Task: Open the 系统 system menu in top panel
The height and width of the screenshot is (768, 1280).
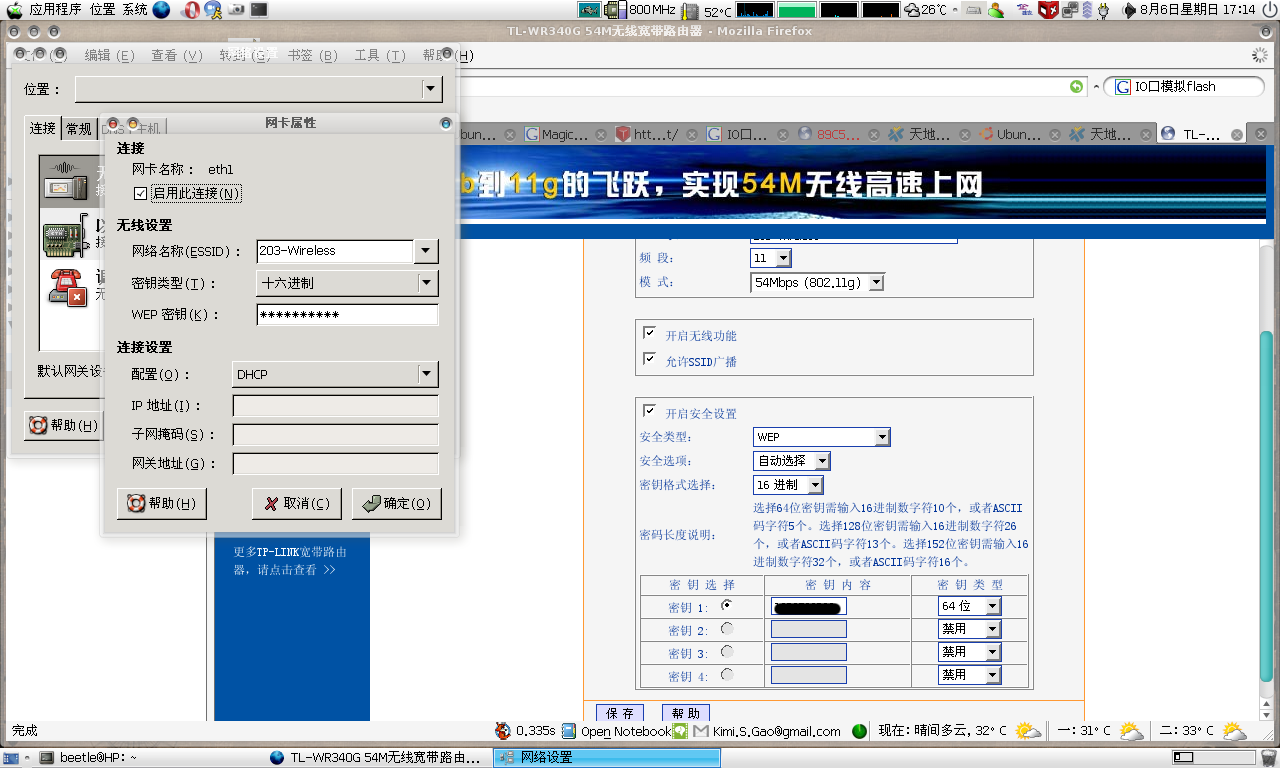Action: tap(134, 10)
